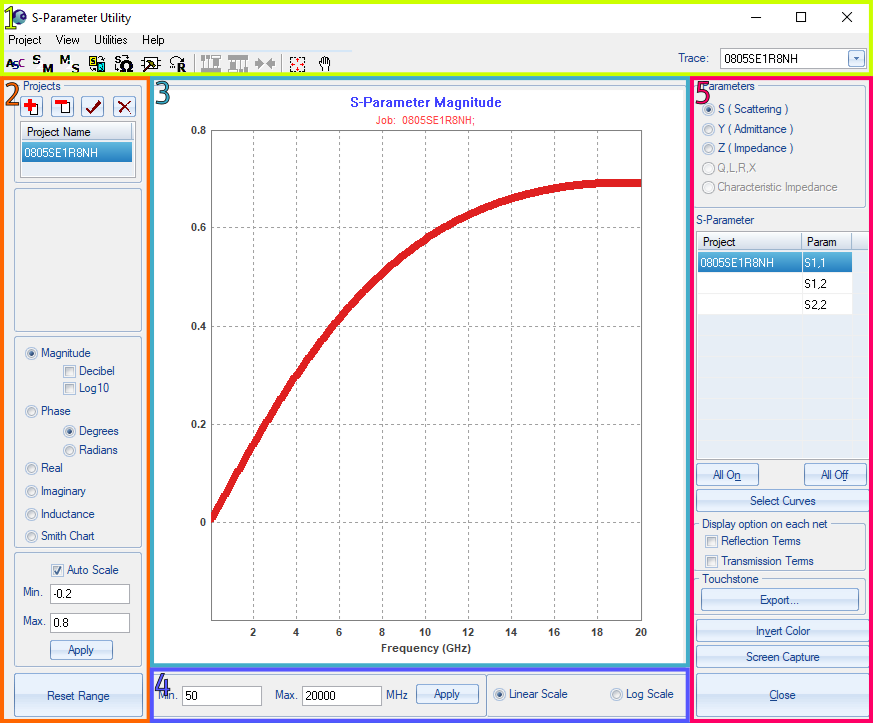Expand the Trace dropdown list
The height and width of the screenshot is (723, 873).
tap(856, 58)
